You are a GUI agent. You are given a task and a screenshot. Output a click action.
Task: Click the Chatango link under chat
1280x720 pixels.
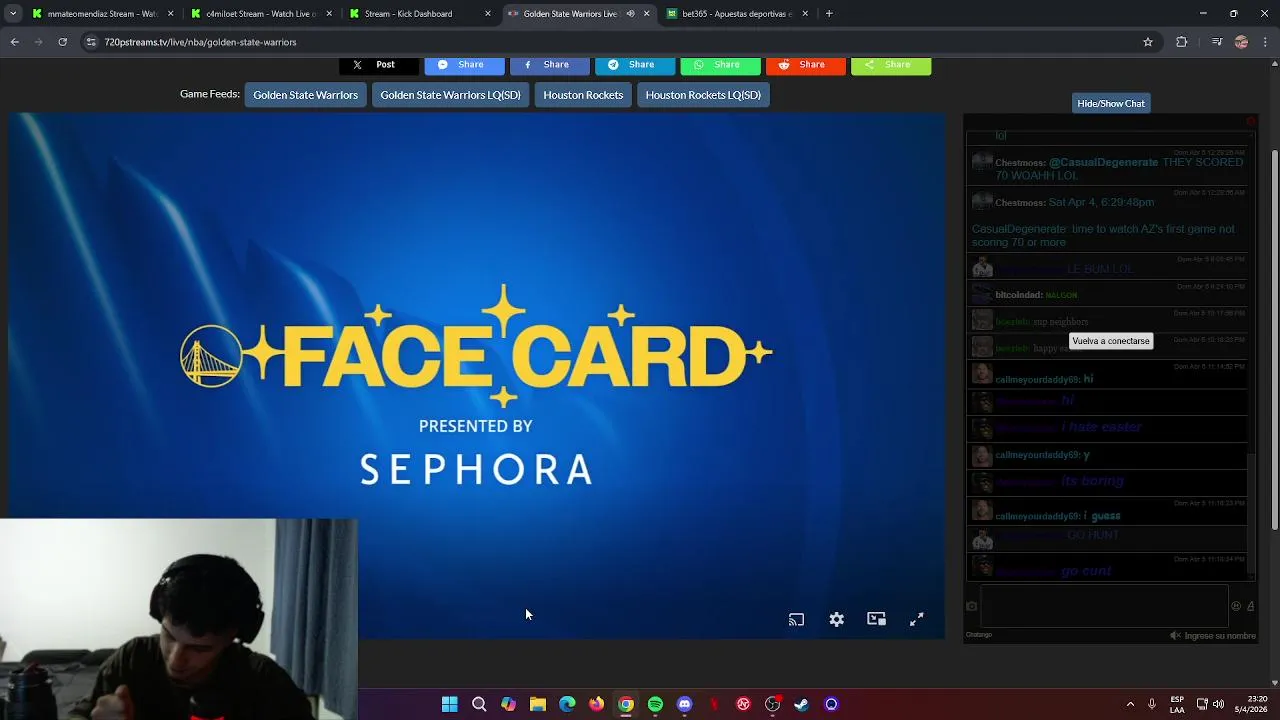(979, 635)
